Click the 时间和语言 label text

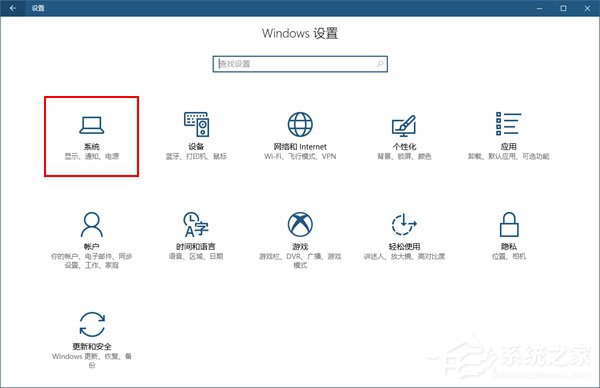tap(196, 246)
